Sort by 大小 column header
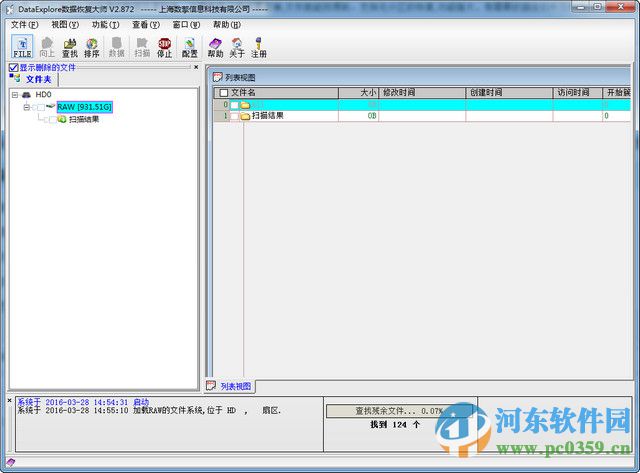640x473 pixels. [359, 93]
